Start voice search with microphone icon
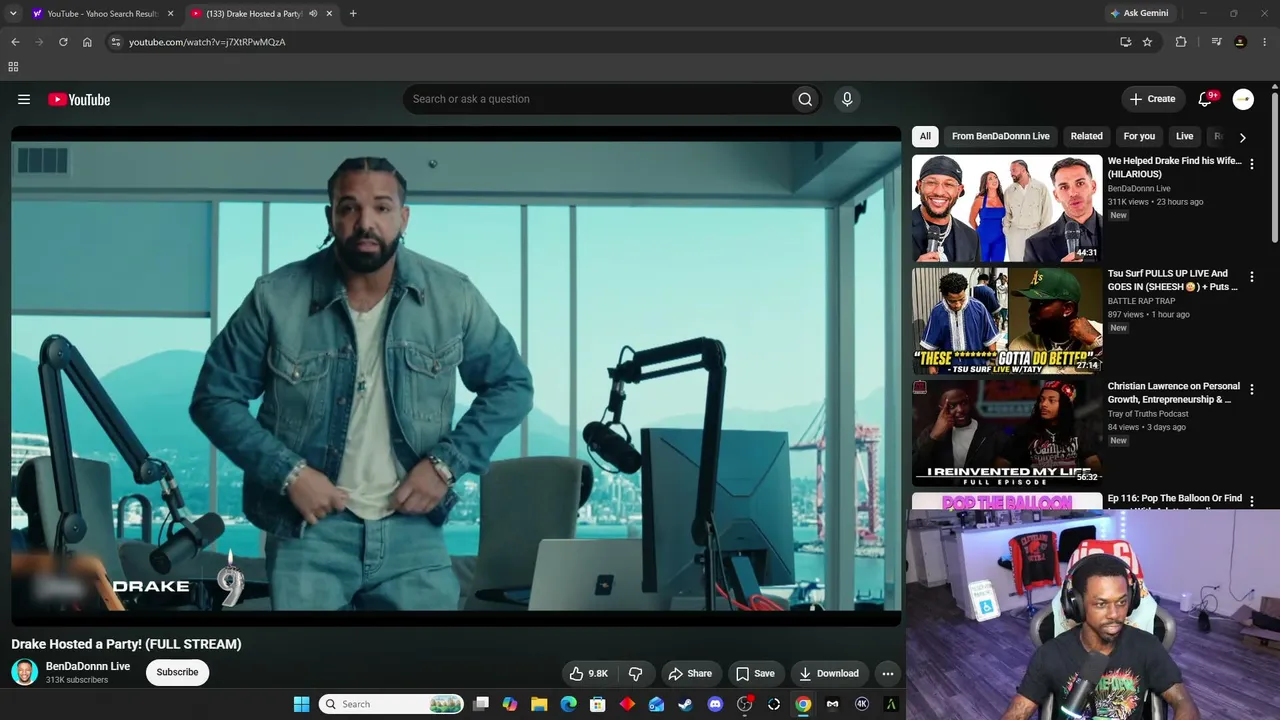The height and width of the screenshot is (720, 1280). tap(847, 99)
